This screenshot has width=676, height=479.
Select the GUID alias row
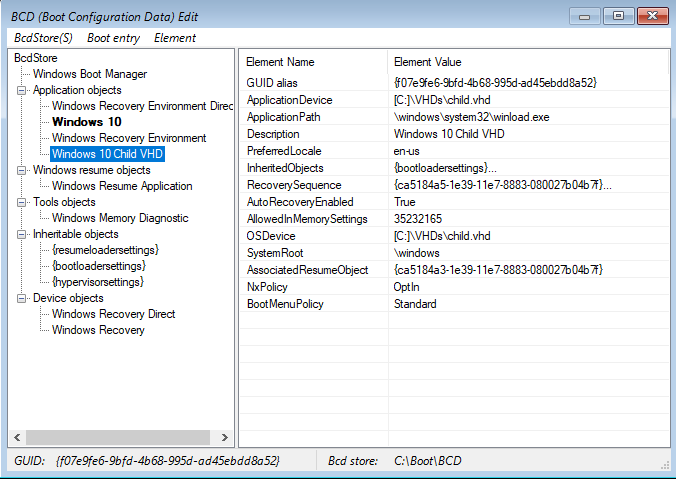[454, 83]
